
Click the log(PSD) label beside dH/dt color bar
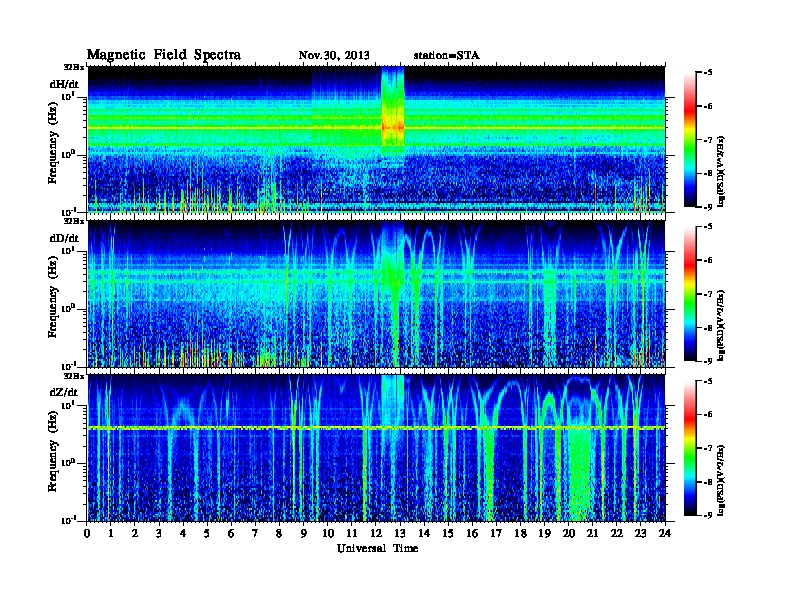[x=722, y=172]
